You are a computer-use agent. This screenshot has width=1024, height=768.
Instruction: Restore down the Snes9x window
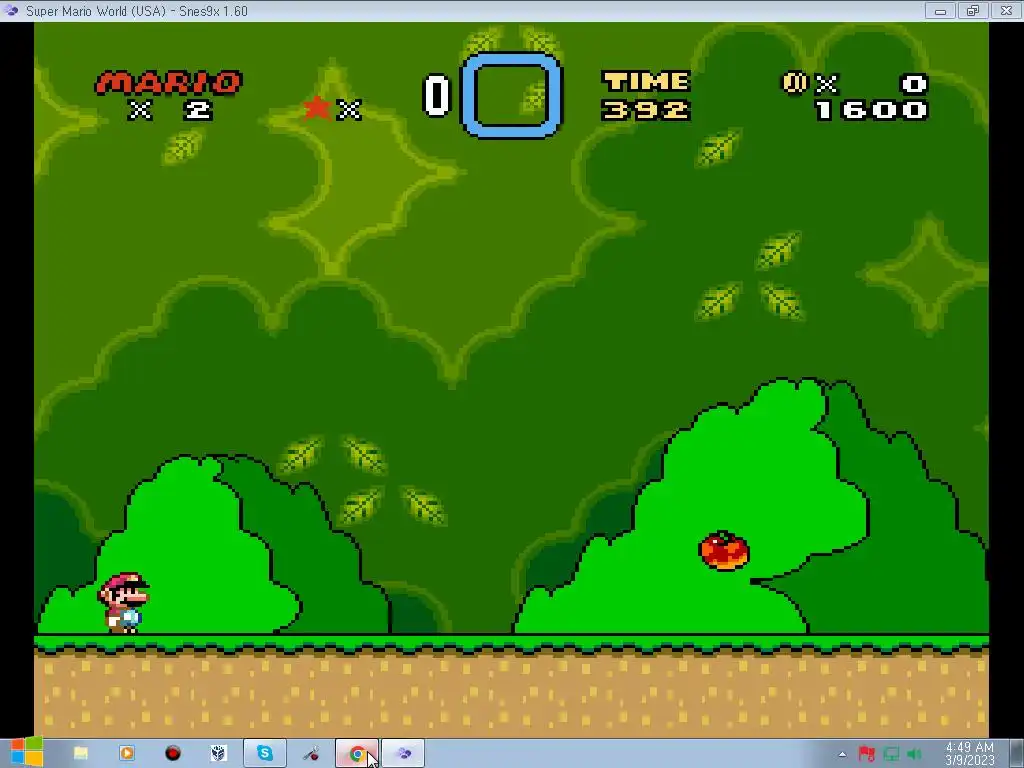coord(973,10)
